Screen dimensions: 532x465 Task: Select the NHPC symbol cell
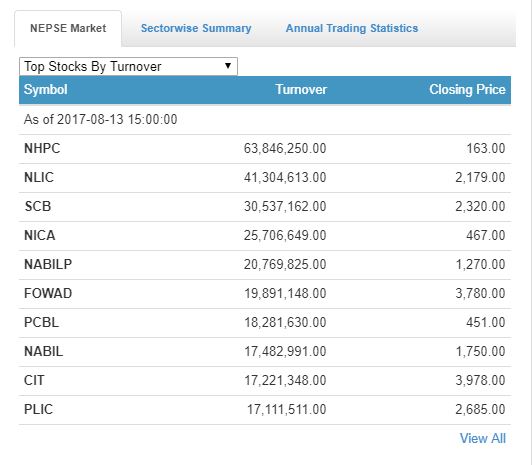pos(42,149)
